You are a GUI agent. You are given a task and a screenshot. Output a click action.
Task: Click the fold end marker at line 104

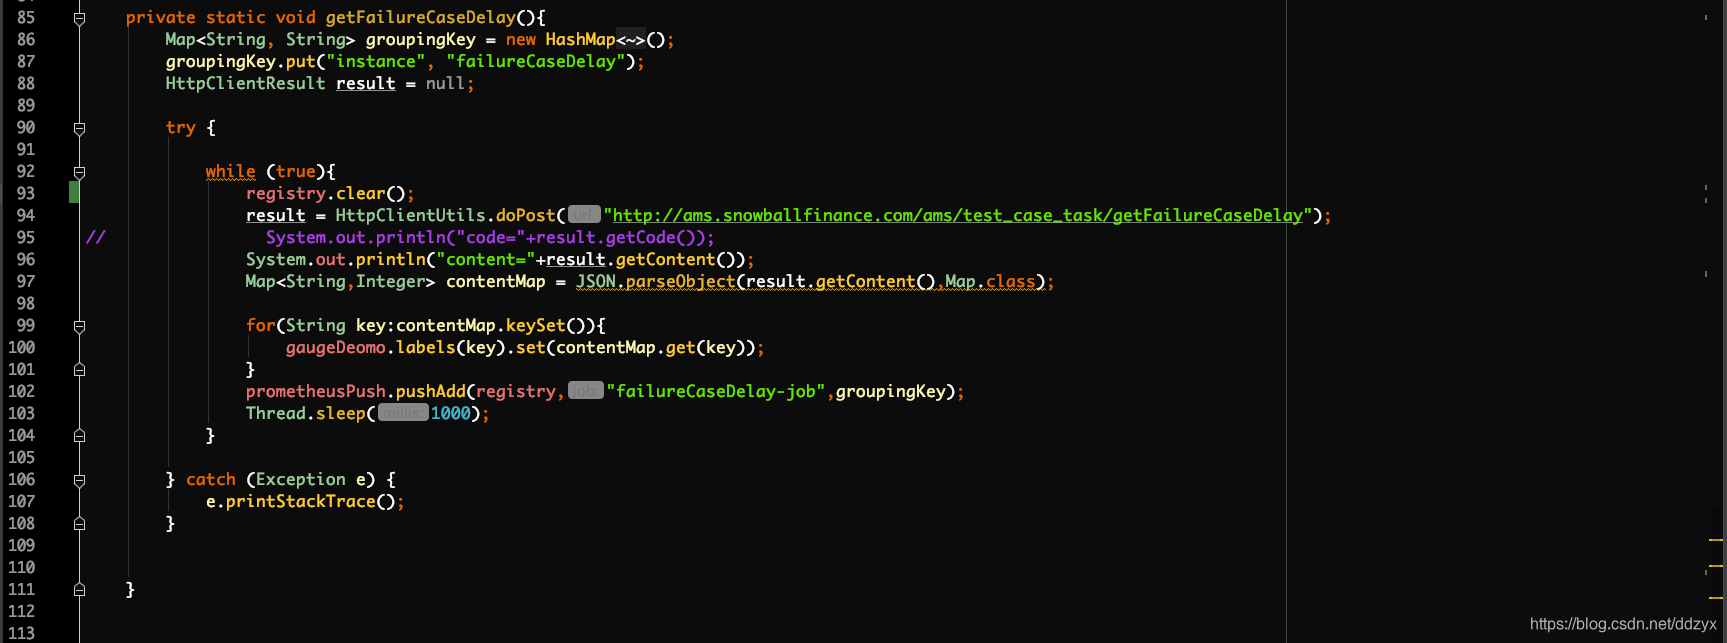[79, 436]
